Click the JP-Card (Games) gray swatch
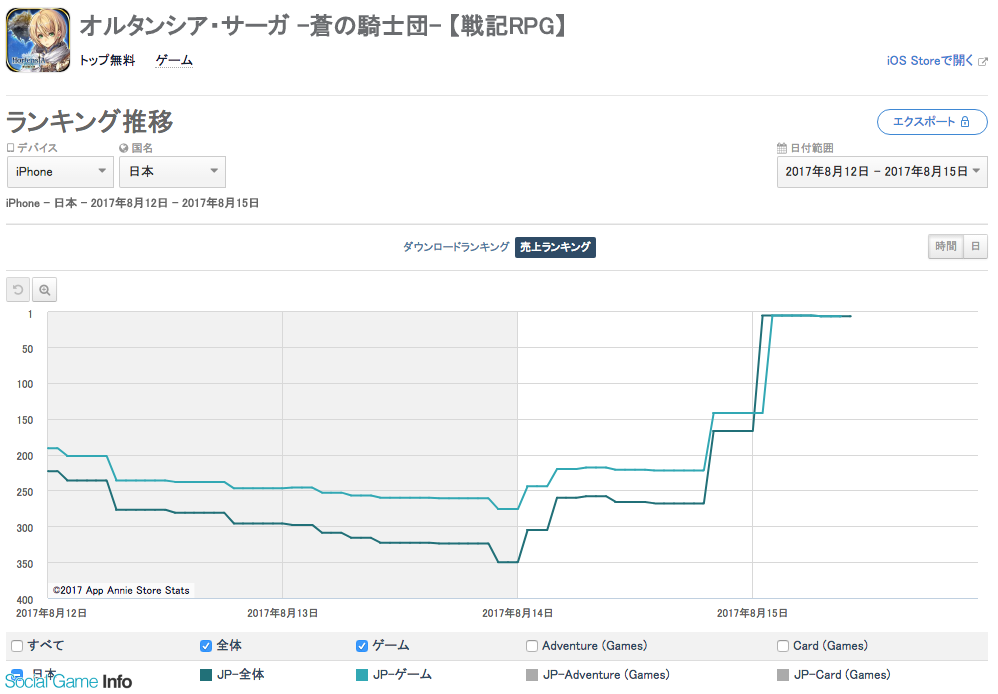The height and width of the screenshot is (694, 998). (782, 675)
